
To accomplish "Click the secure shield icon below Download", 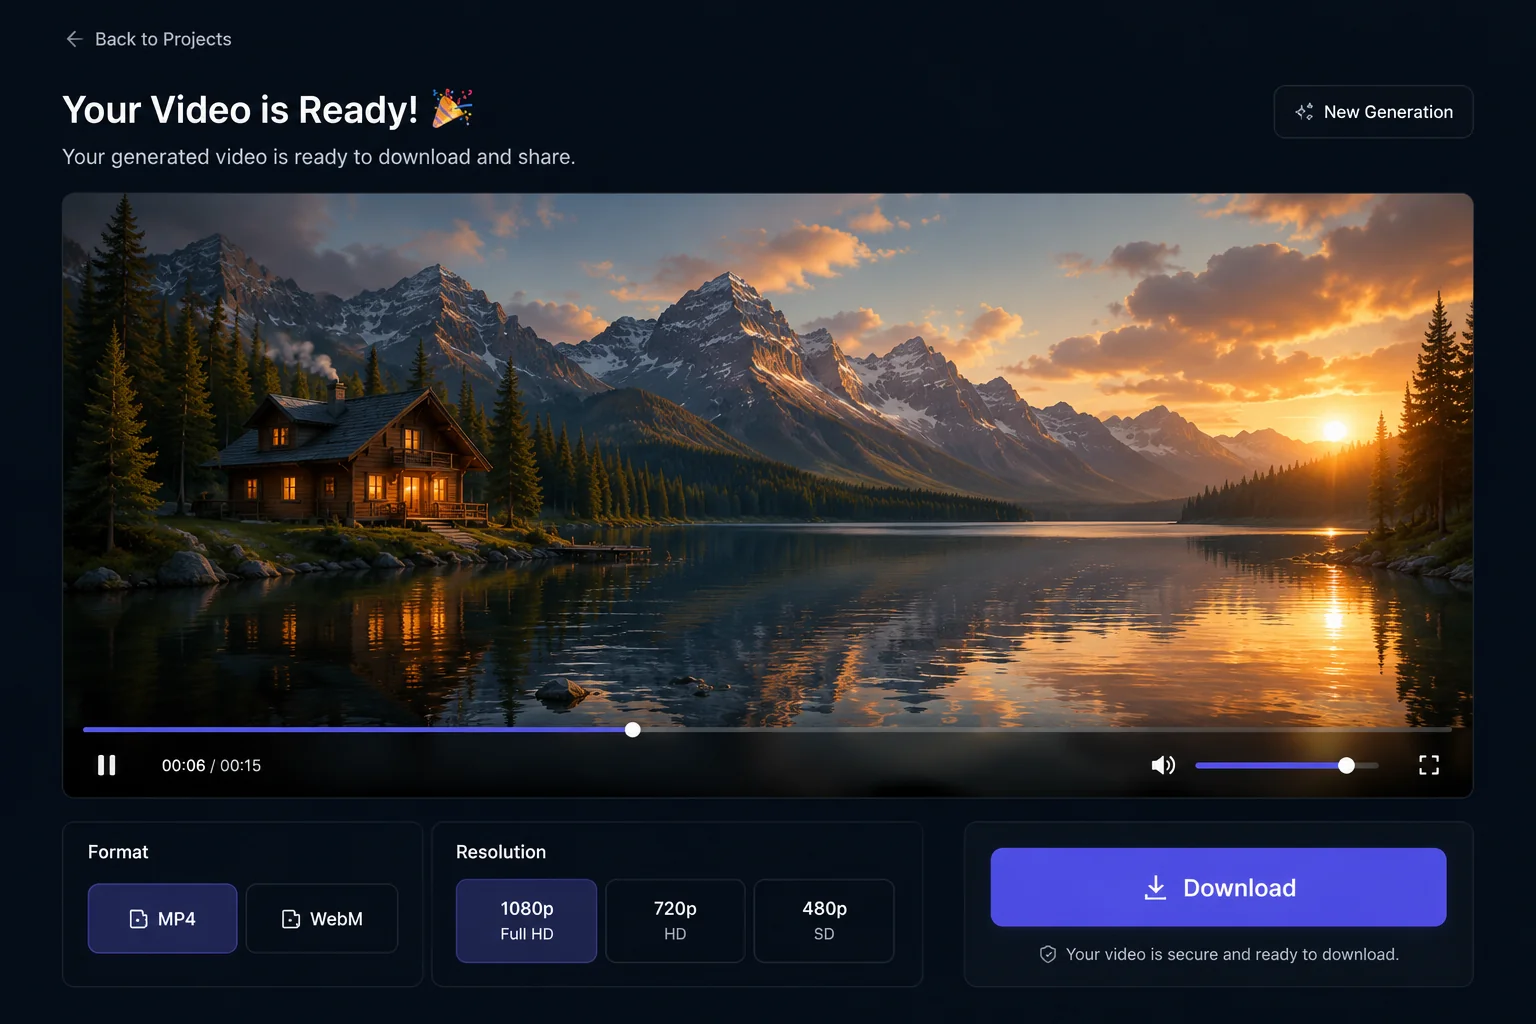I will tap(1048, 954).
